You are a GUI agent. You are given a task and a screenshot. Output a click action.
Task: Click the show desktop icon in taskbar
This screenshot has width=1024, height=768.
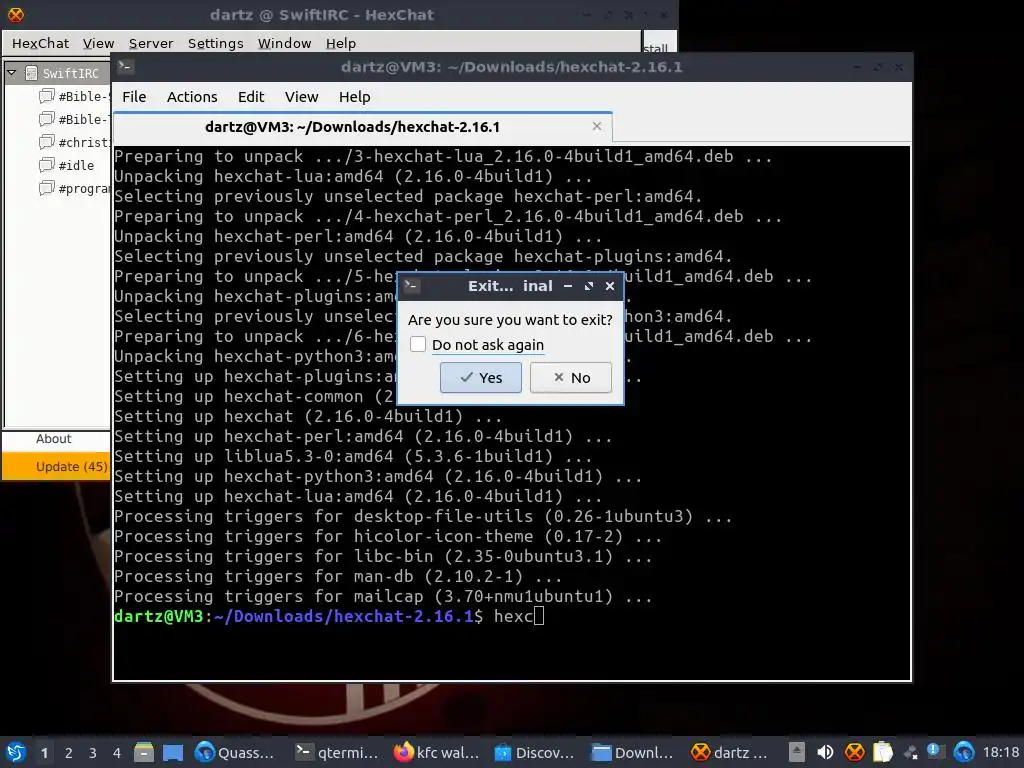coord(173,752)
